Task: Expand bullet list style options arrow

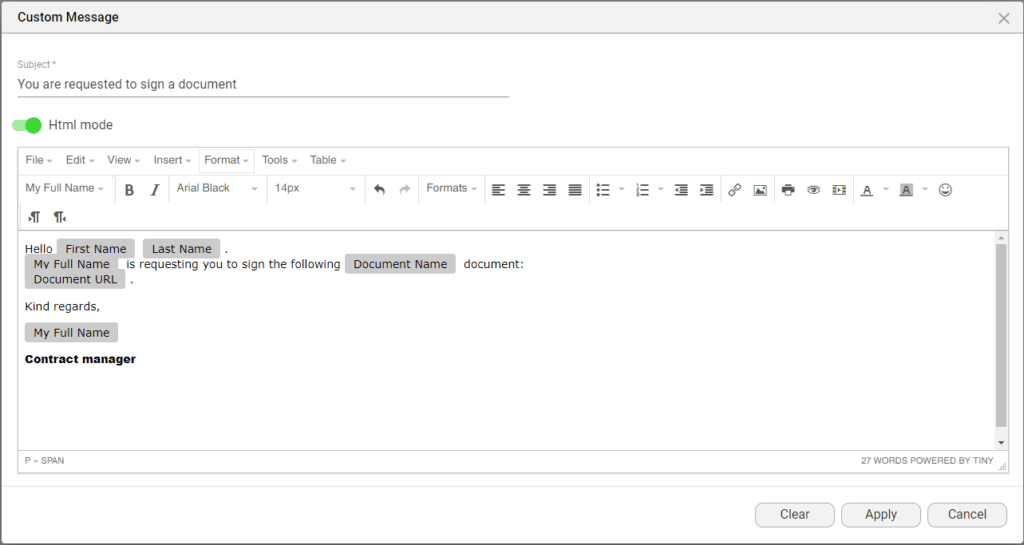Action: click(x=621, y=190)
